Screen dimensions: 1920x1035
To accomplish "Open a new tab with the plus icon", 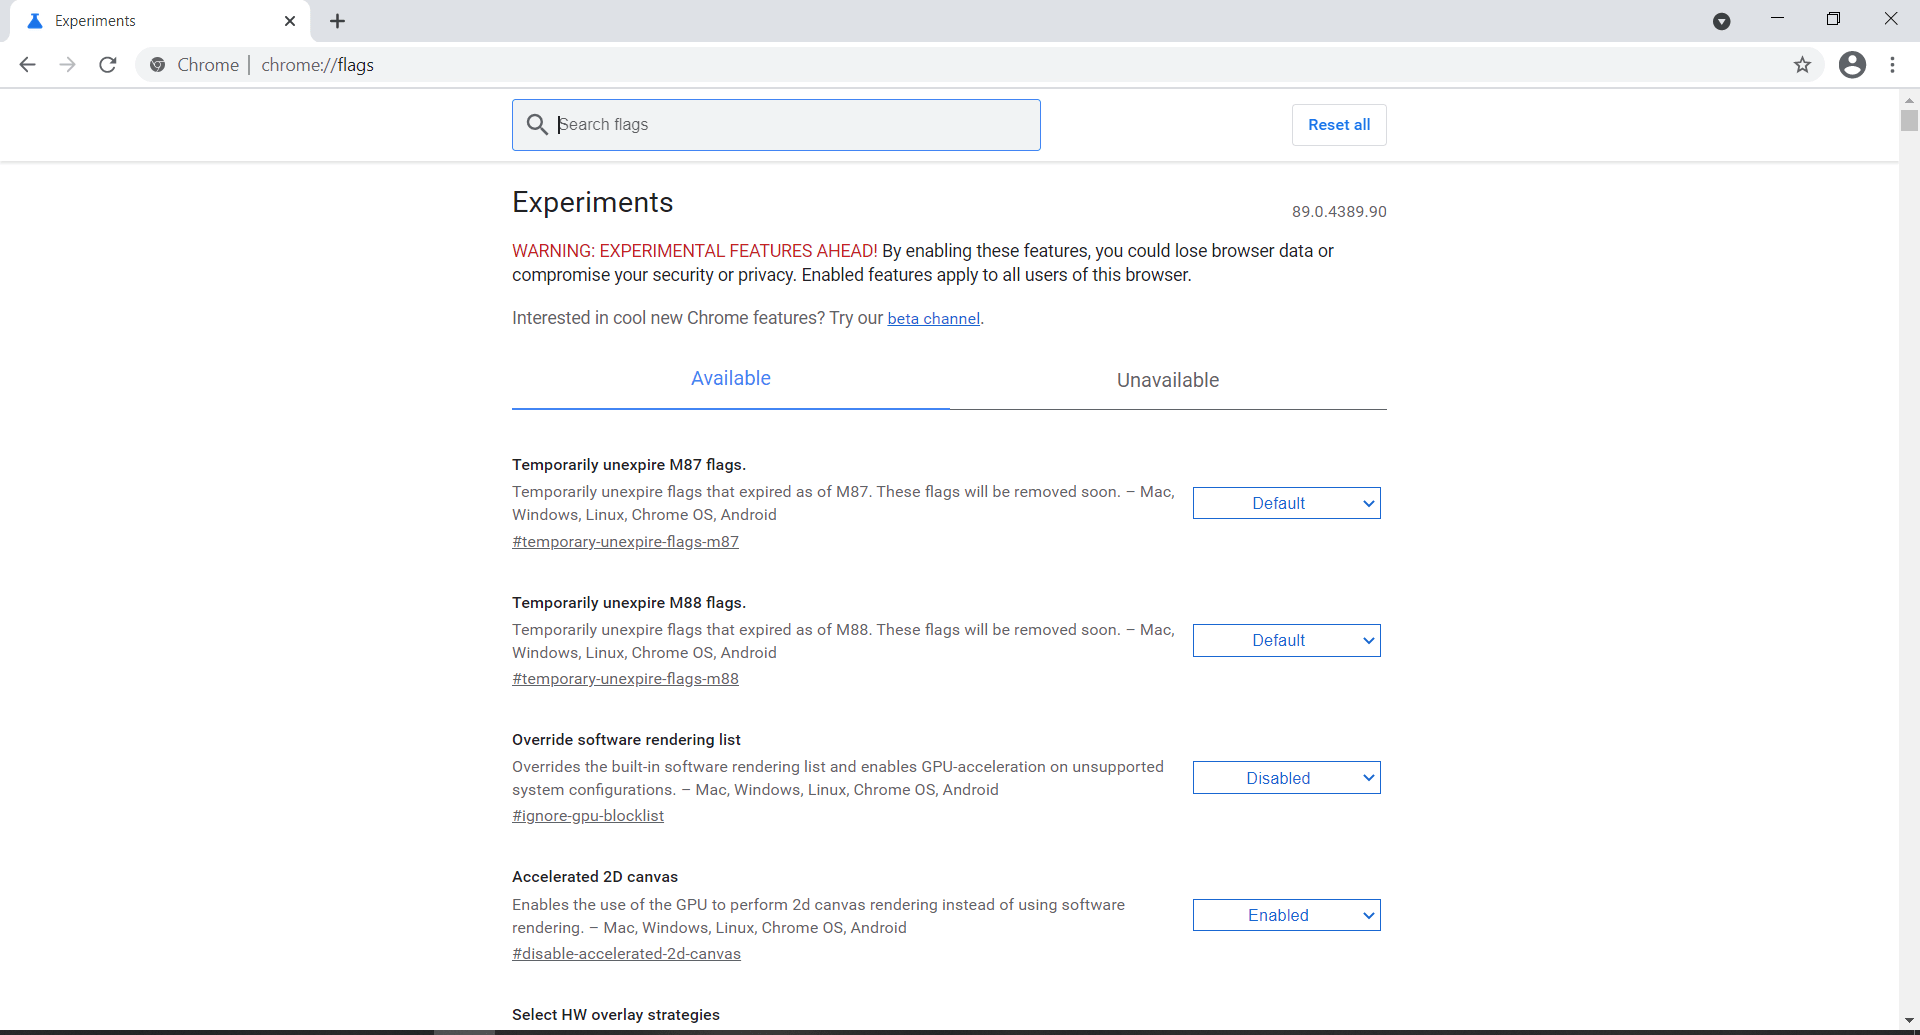I will click(338, 21).
